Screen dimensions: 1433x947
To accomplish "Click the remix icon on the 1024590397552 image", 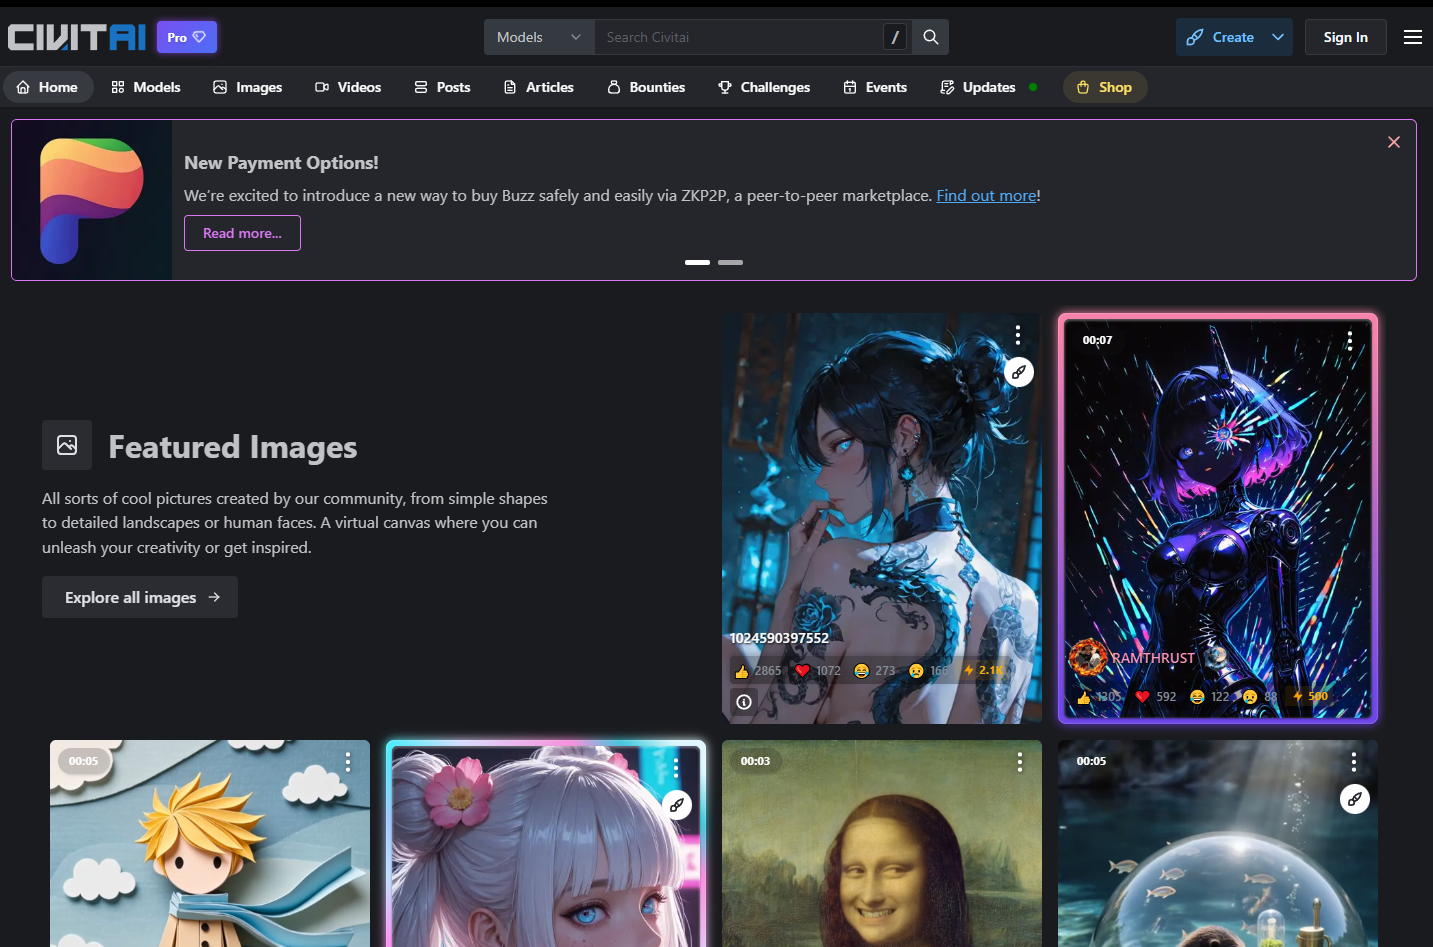I will pyautogui.click(x=1018, y=372).
